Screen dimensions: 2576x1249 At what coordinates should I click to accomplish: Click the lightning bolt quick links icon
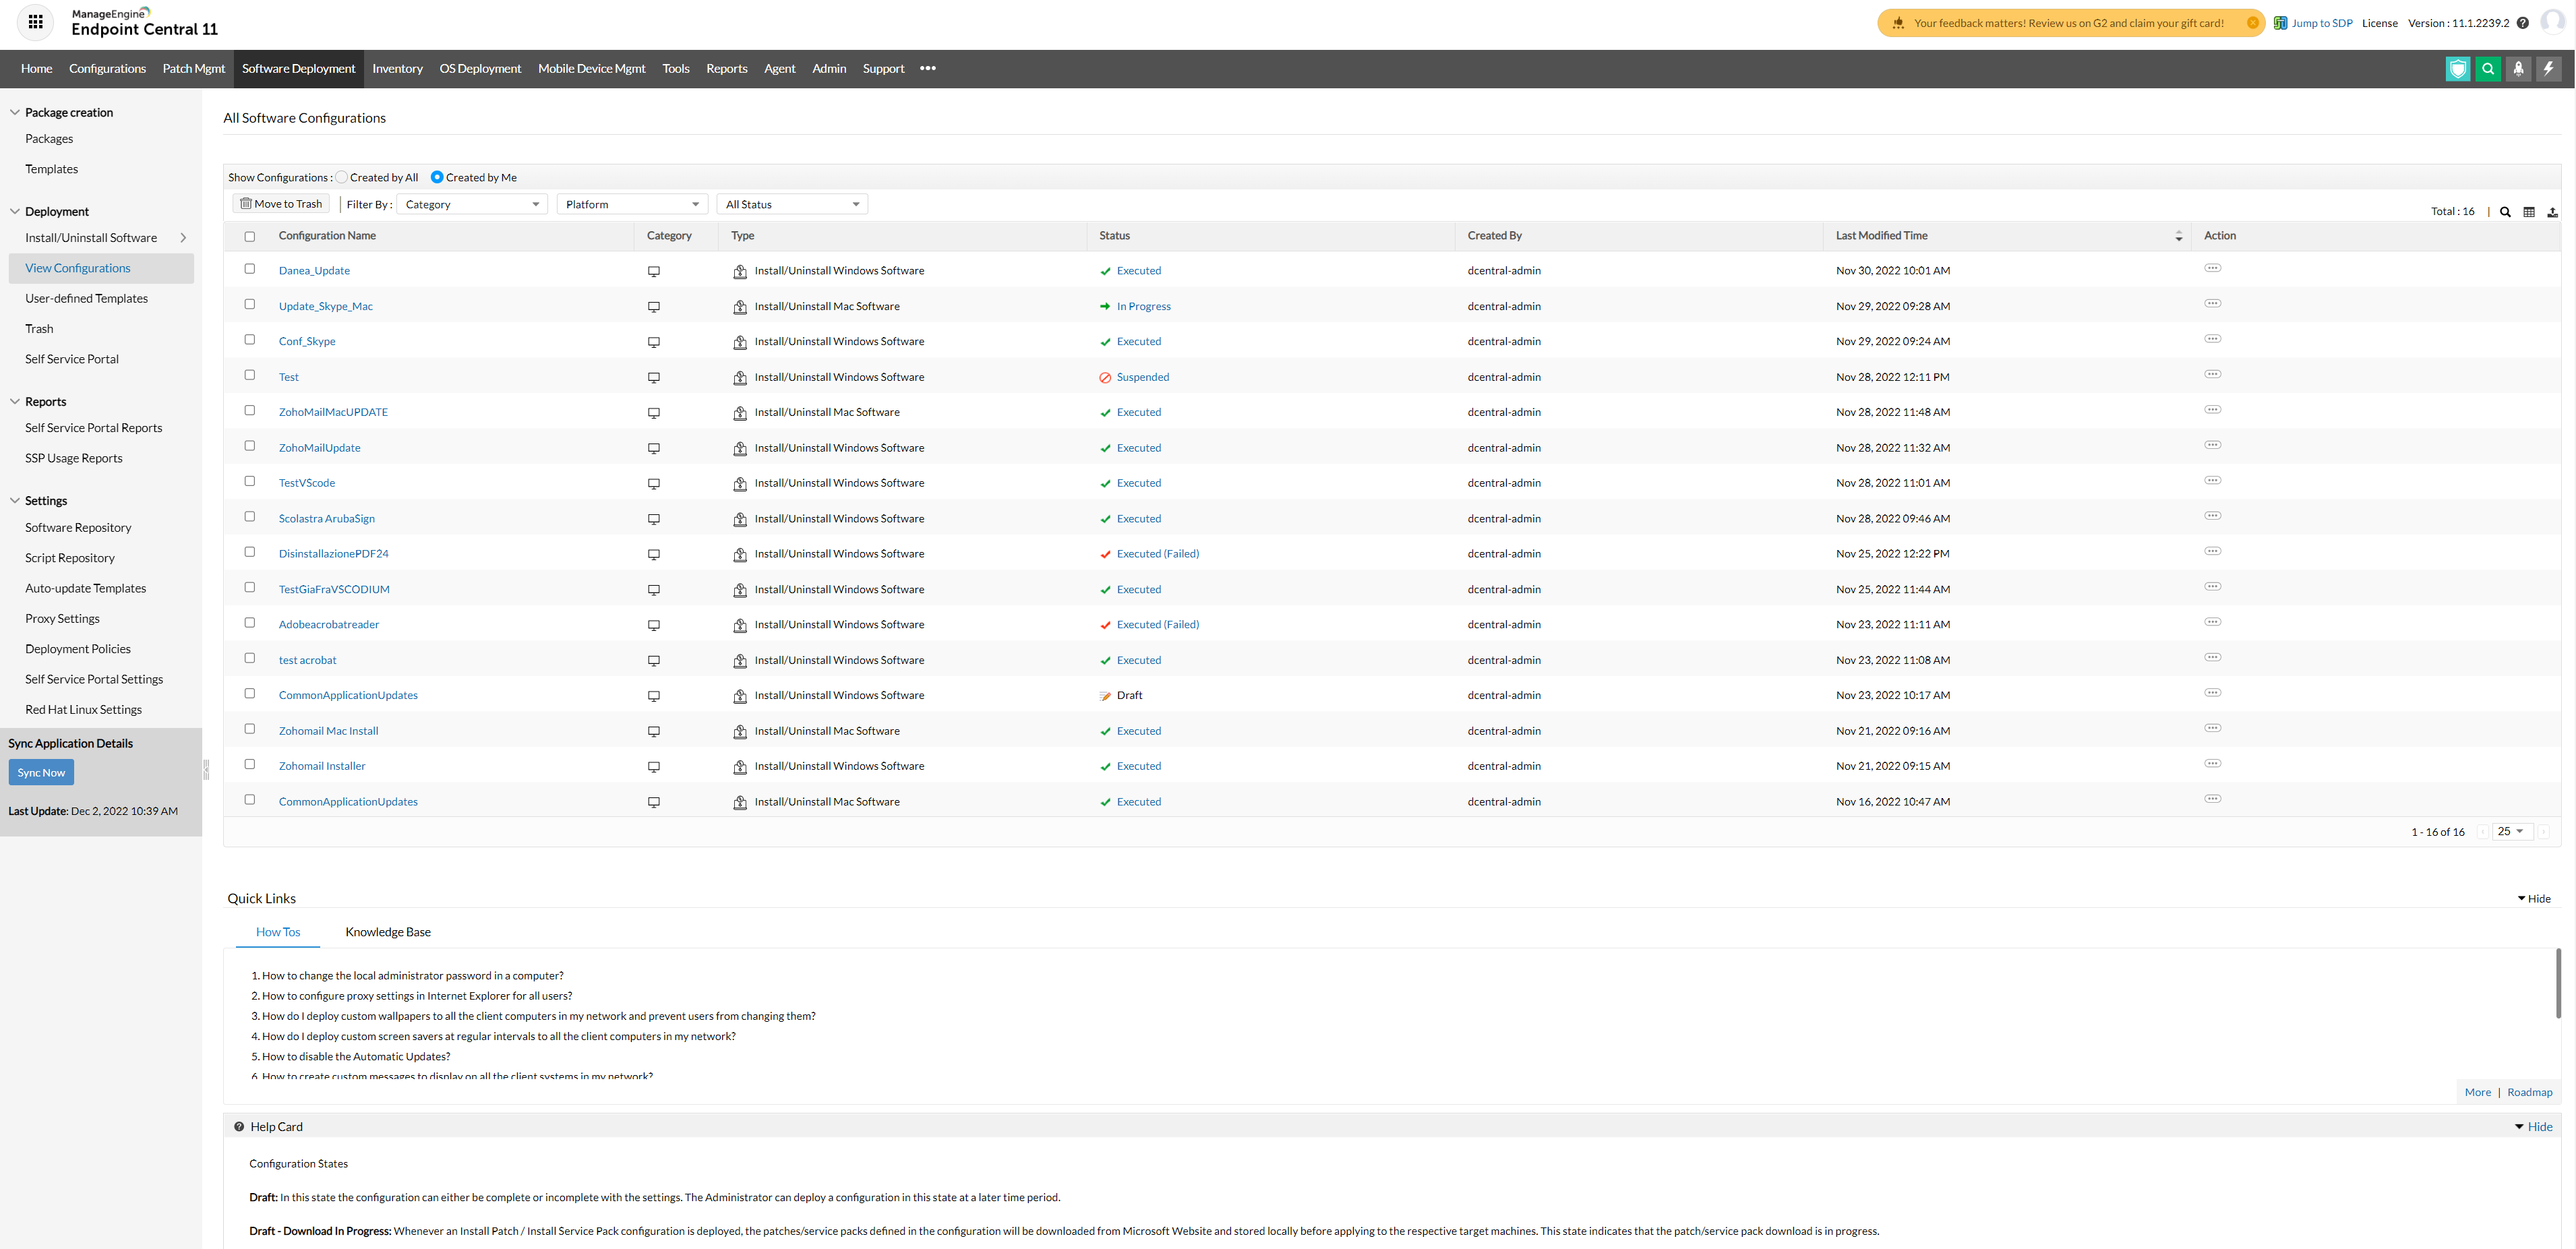(2548, 69)
